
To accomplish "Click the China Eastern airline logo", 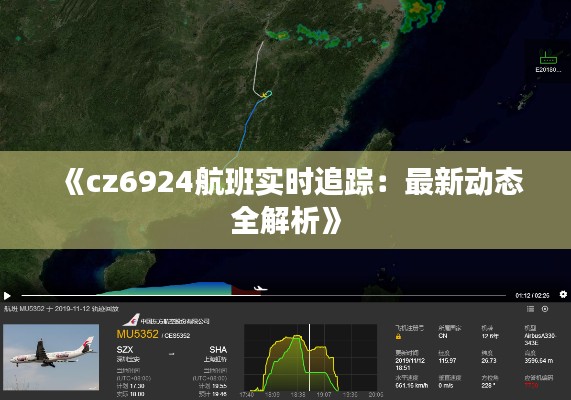I will click(131, 320).
